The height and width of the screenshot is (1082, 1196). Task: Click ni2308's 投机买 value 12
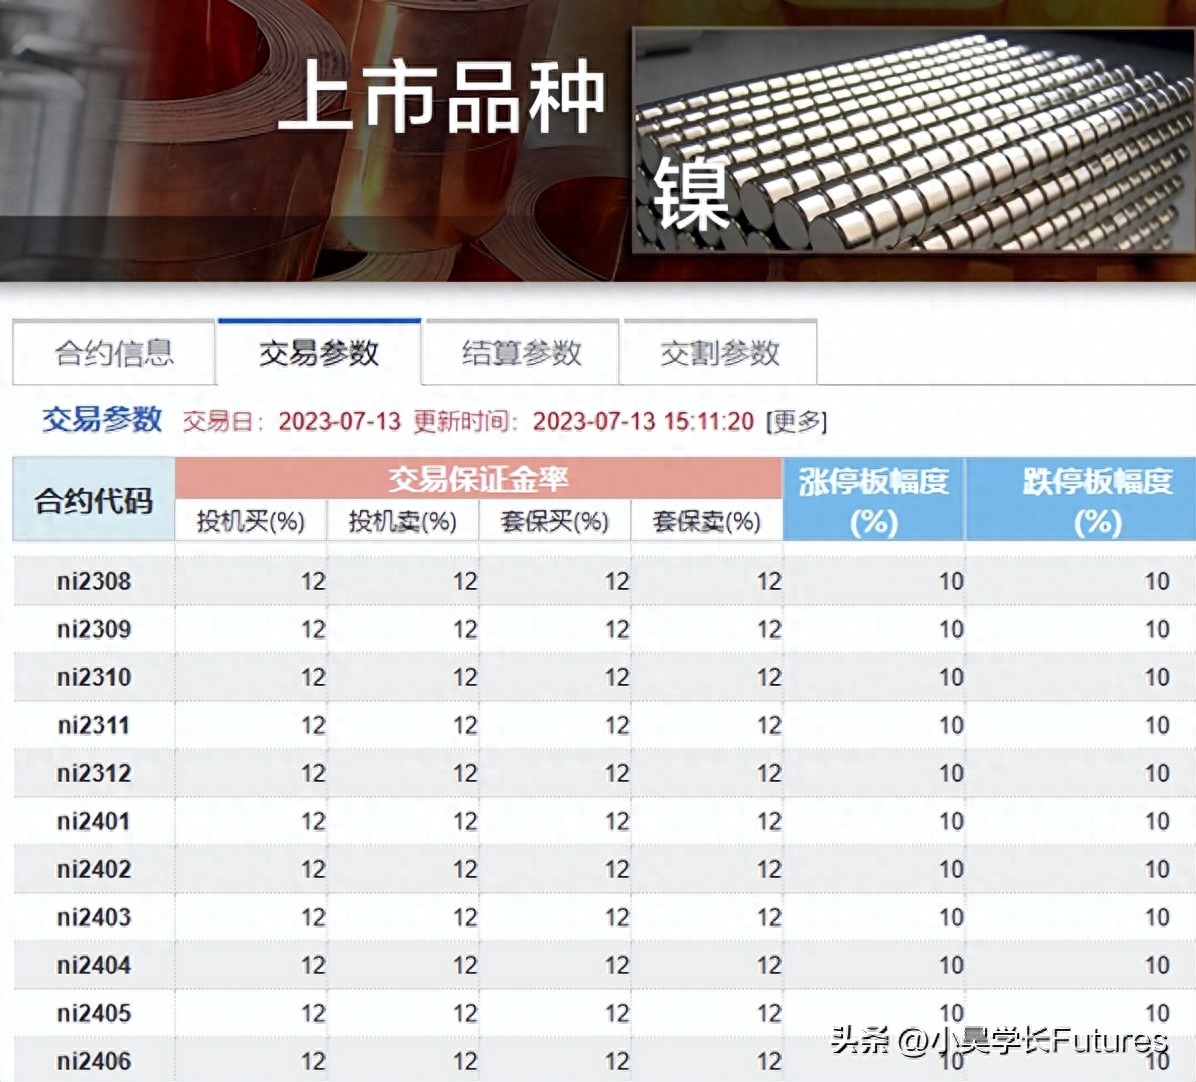pyautogui.click(x=313, y=581)
